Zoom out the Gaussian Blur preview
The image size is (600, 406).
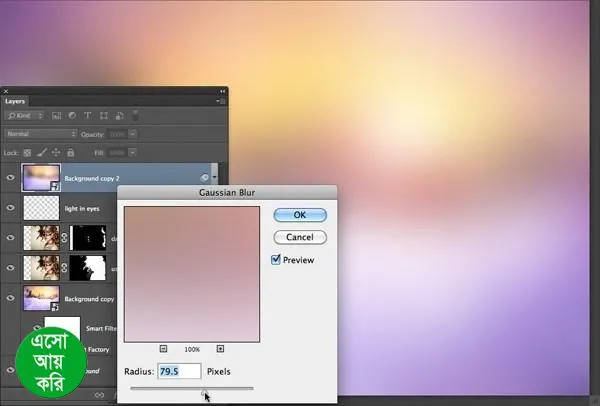(x=162, y=349)
